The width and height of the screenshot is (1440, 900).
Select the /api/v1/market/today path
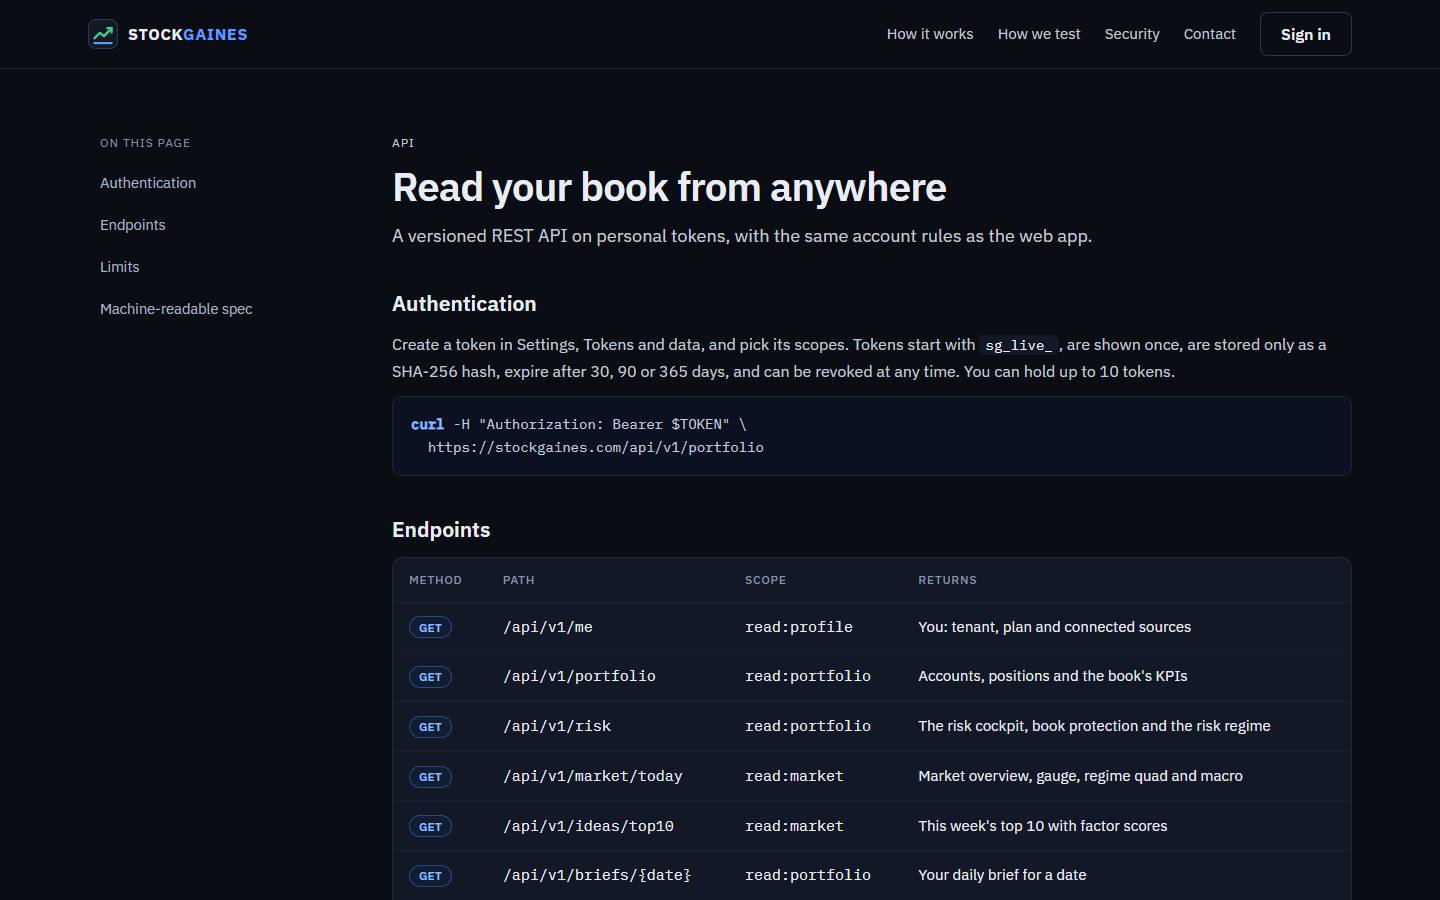(x=593, y=776)
